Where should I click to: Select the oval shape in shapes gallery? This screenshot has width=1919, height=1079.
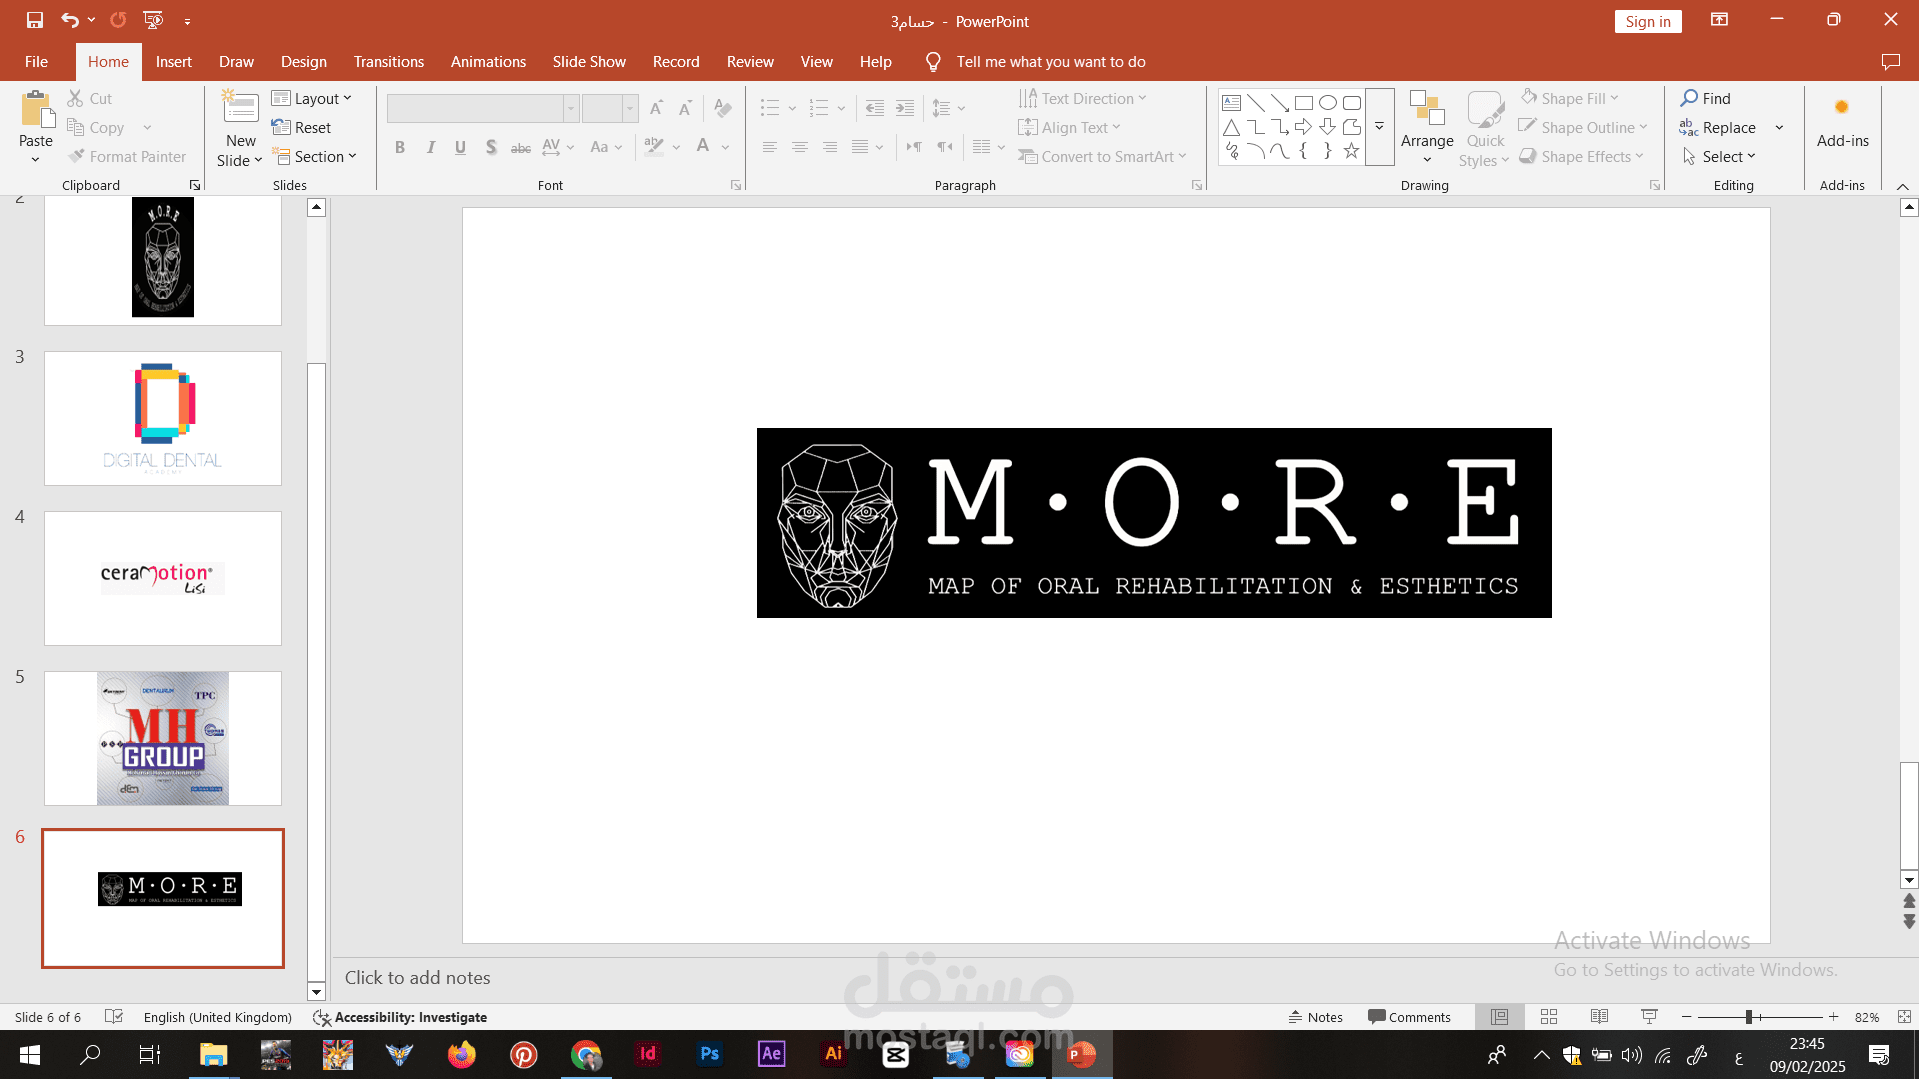tap(1328, 102)
